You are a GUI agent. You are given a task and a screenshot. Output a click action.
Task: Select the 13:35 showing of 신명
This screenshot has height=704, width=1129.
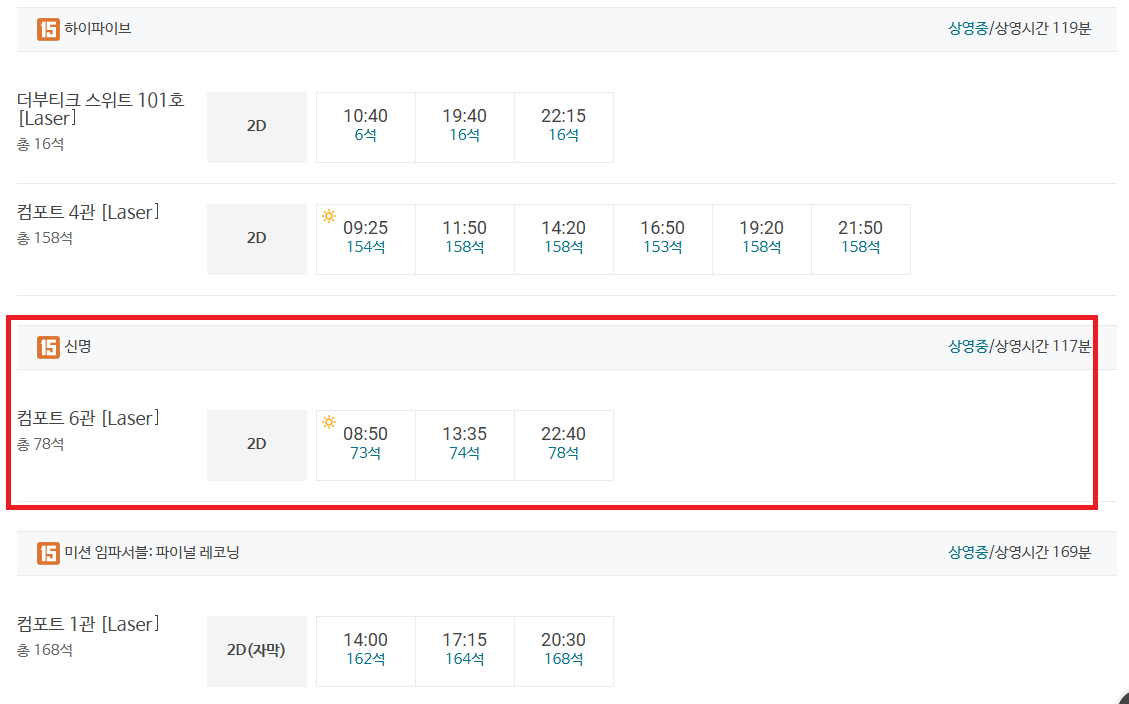click(x=464, y=445)
